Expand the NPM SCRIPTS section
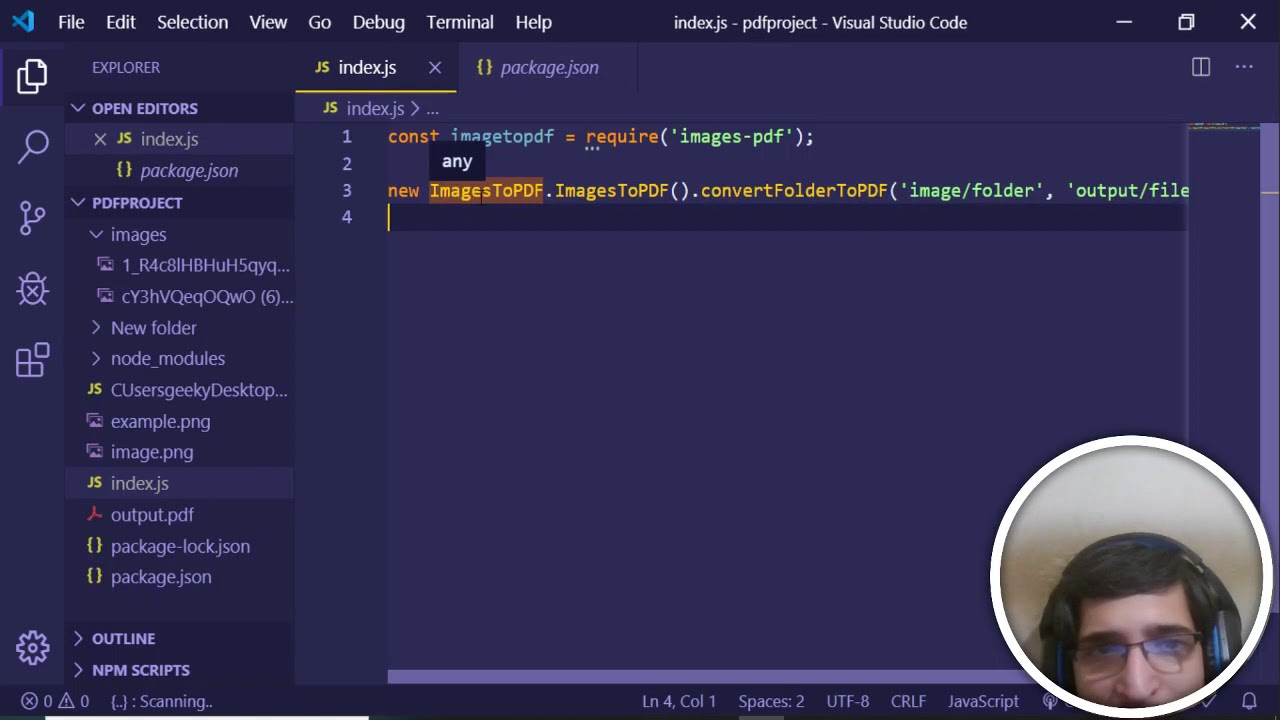Screen dimensions: 1280x720 [140, 670]
